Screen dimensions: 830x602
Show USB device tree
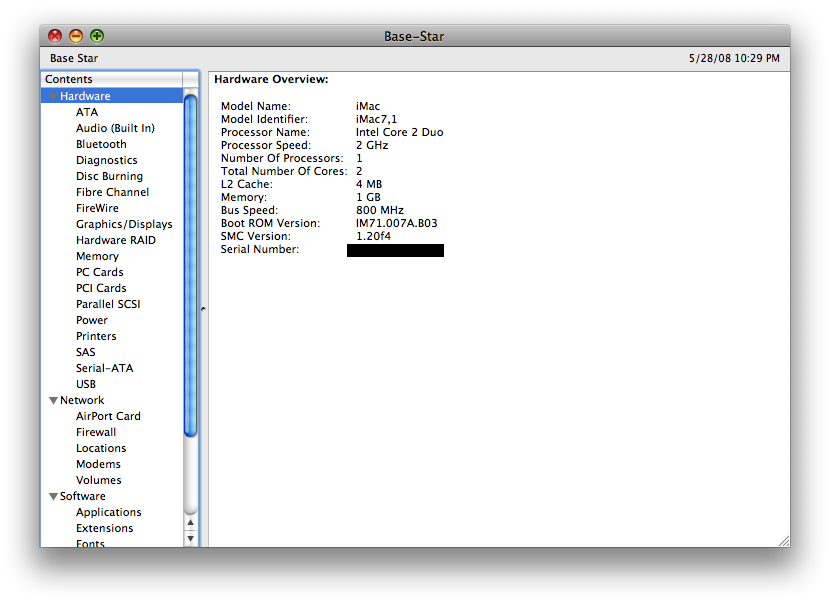pos(86,384)
